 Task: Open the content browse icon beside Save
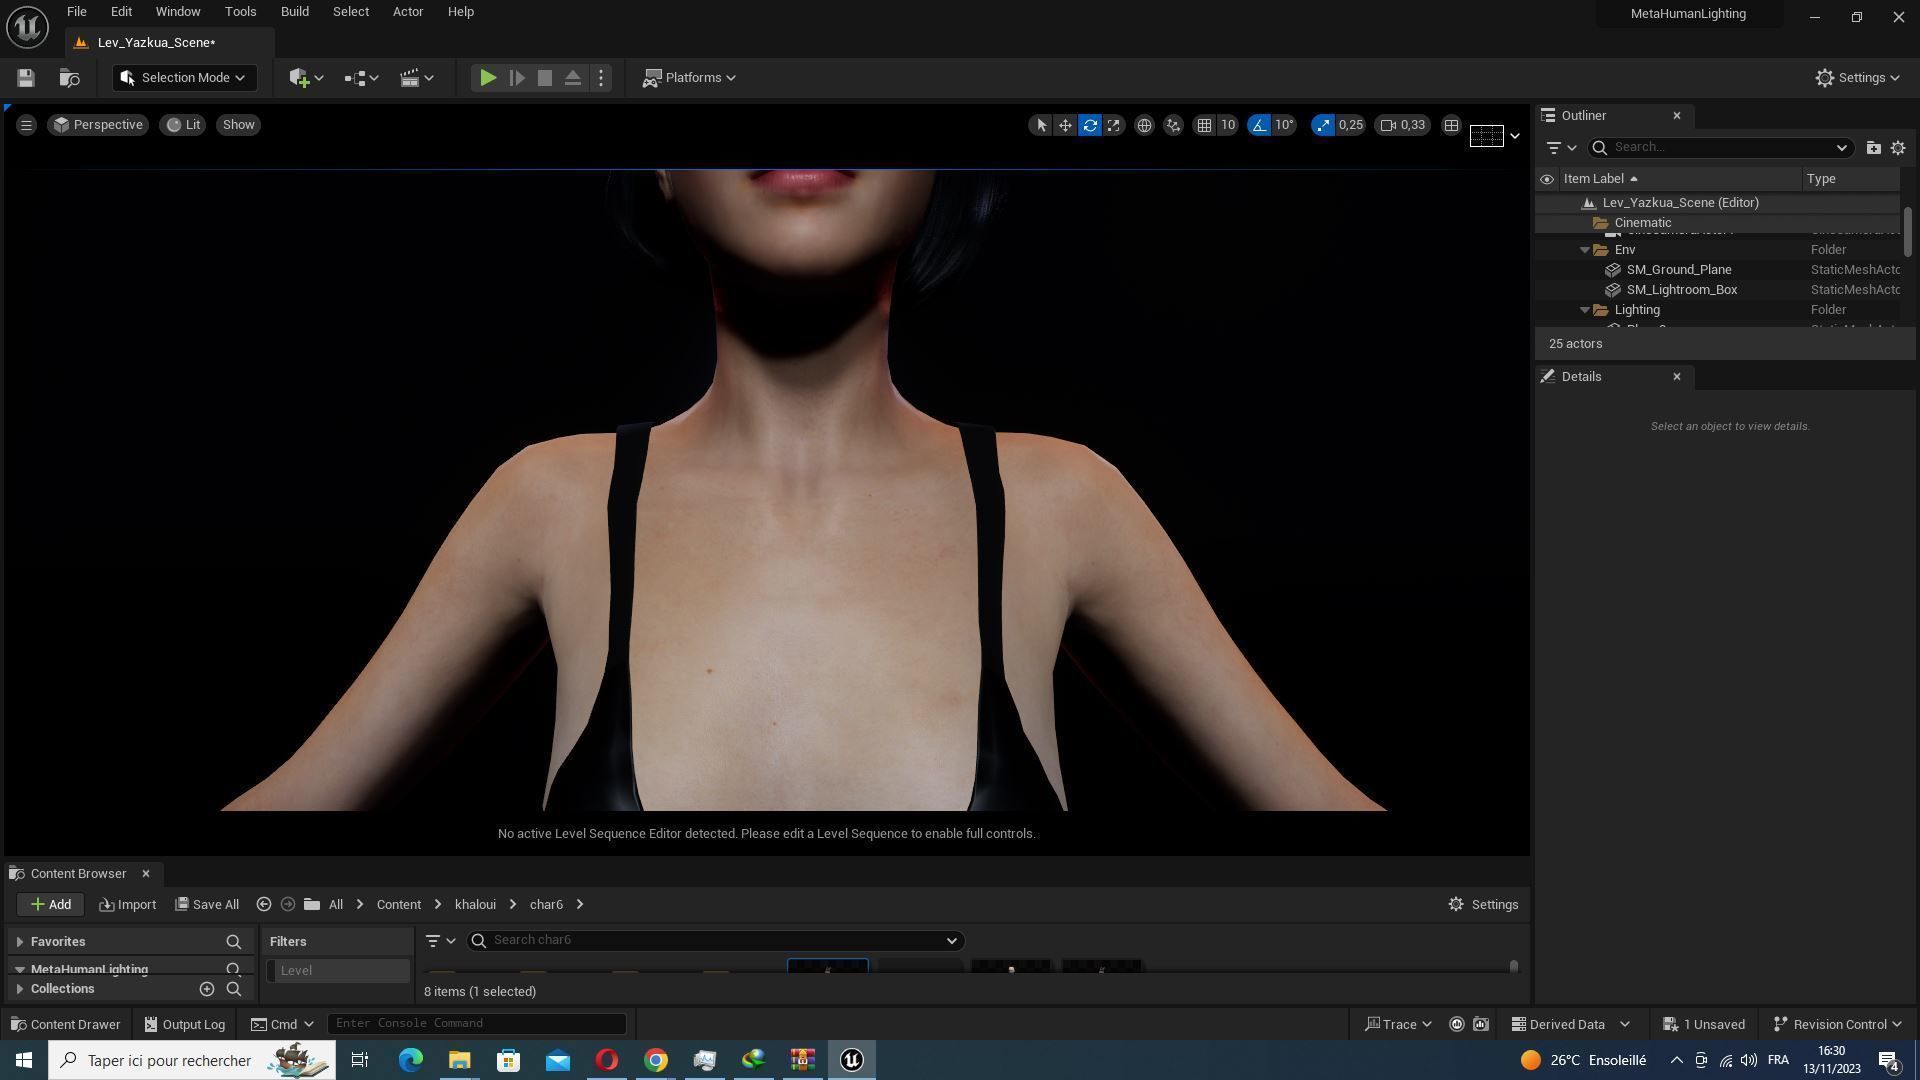point(69,78)
